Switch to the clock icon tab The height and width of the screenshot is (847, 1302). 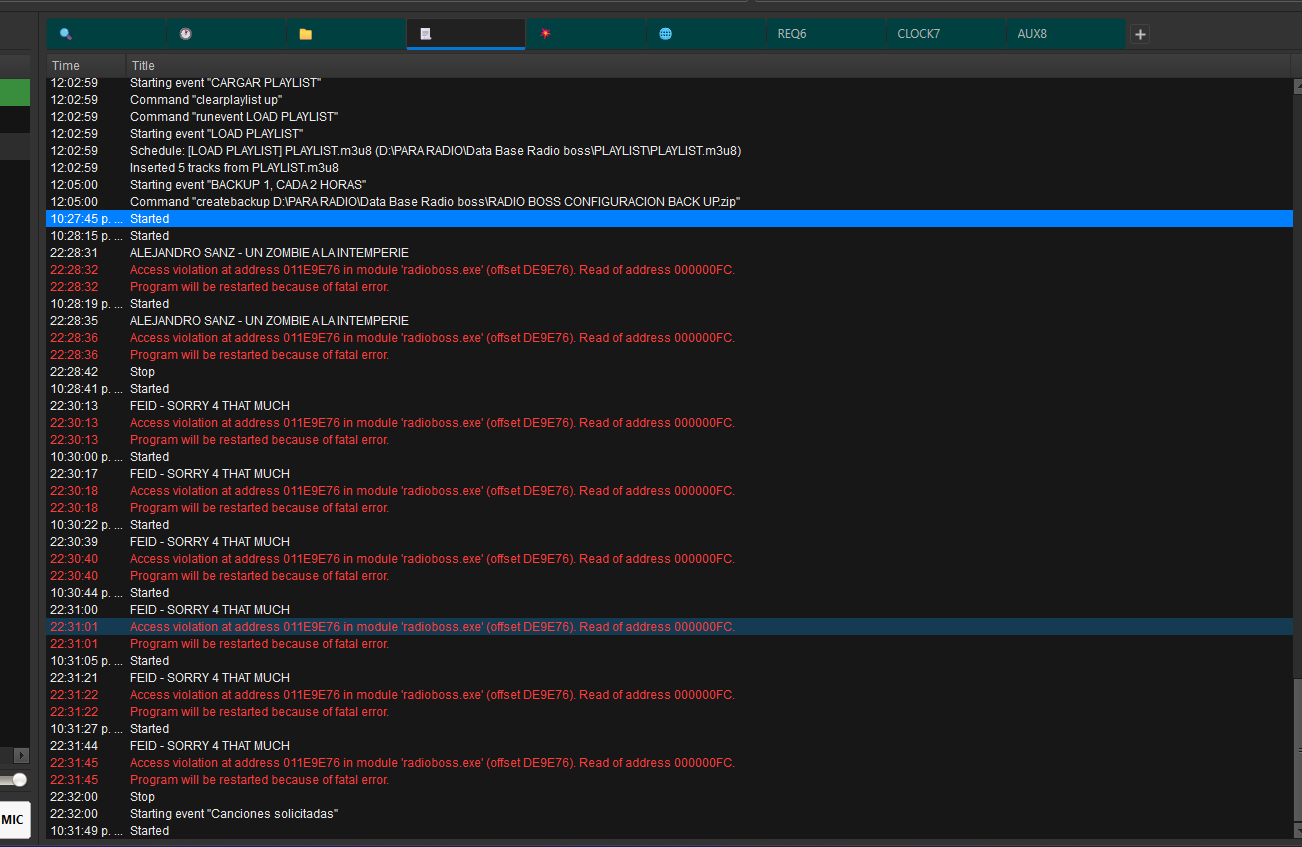click(226, 34)
